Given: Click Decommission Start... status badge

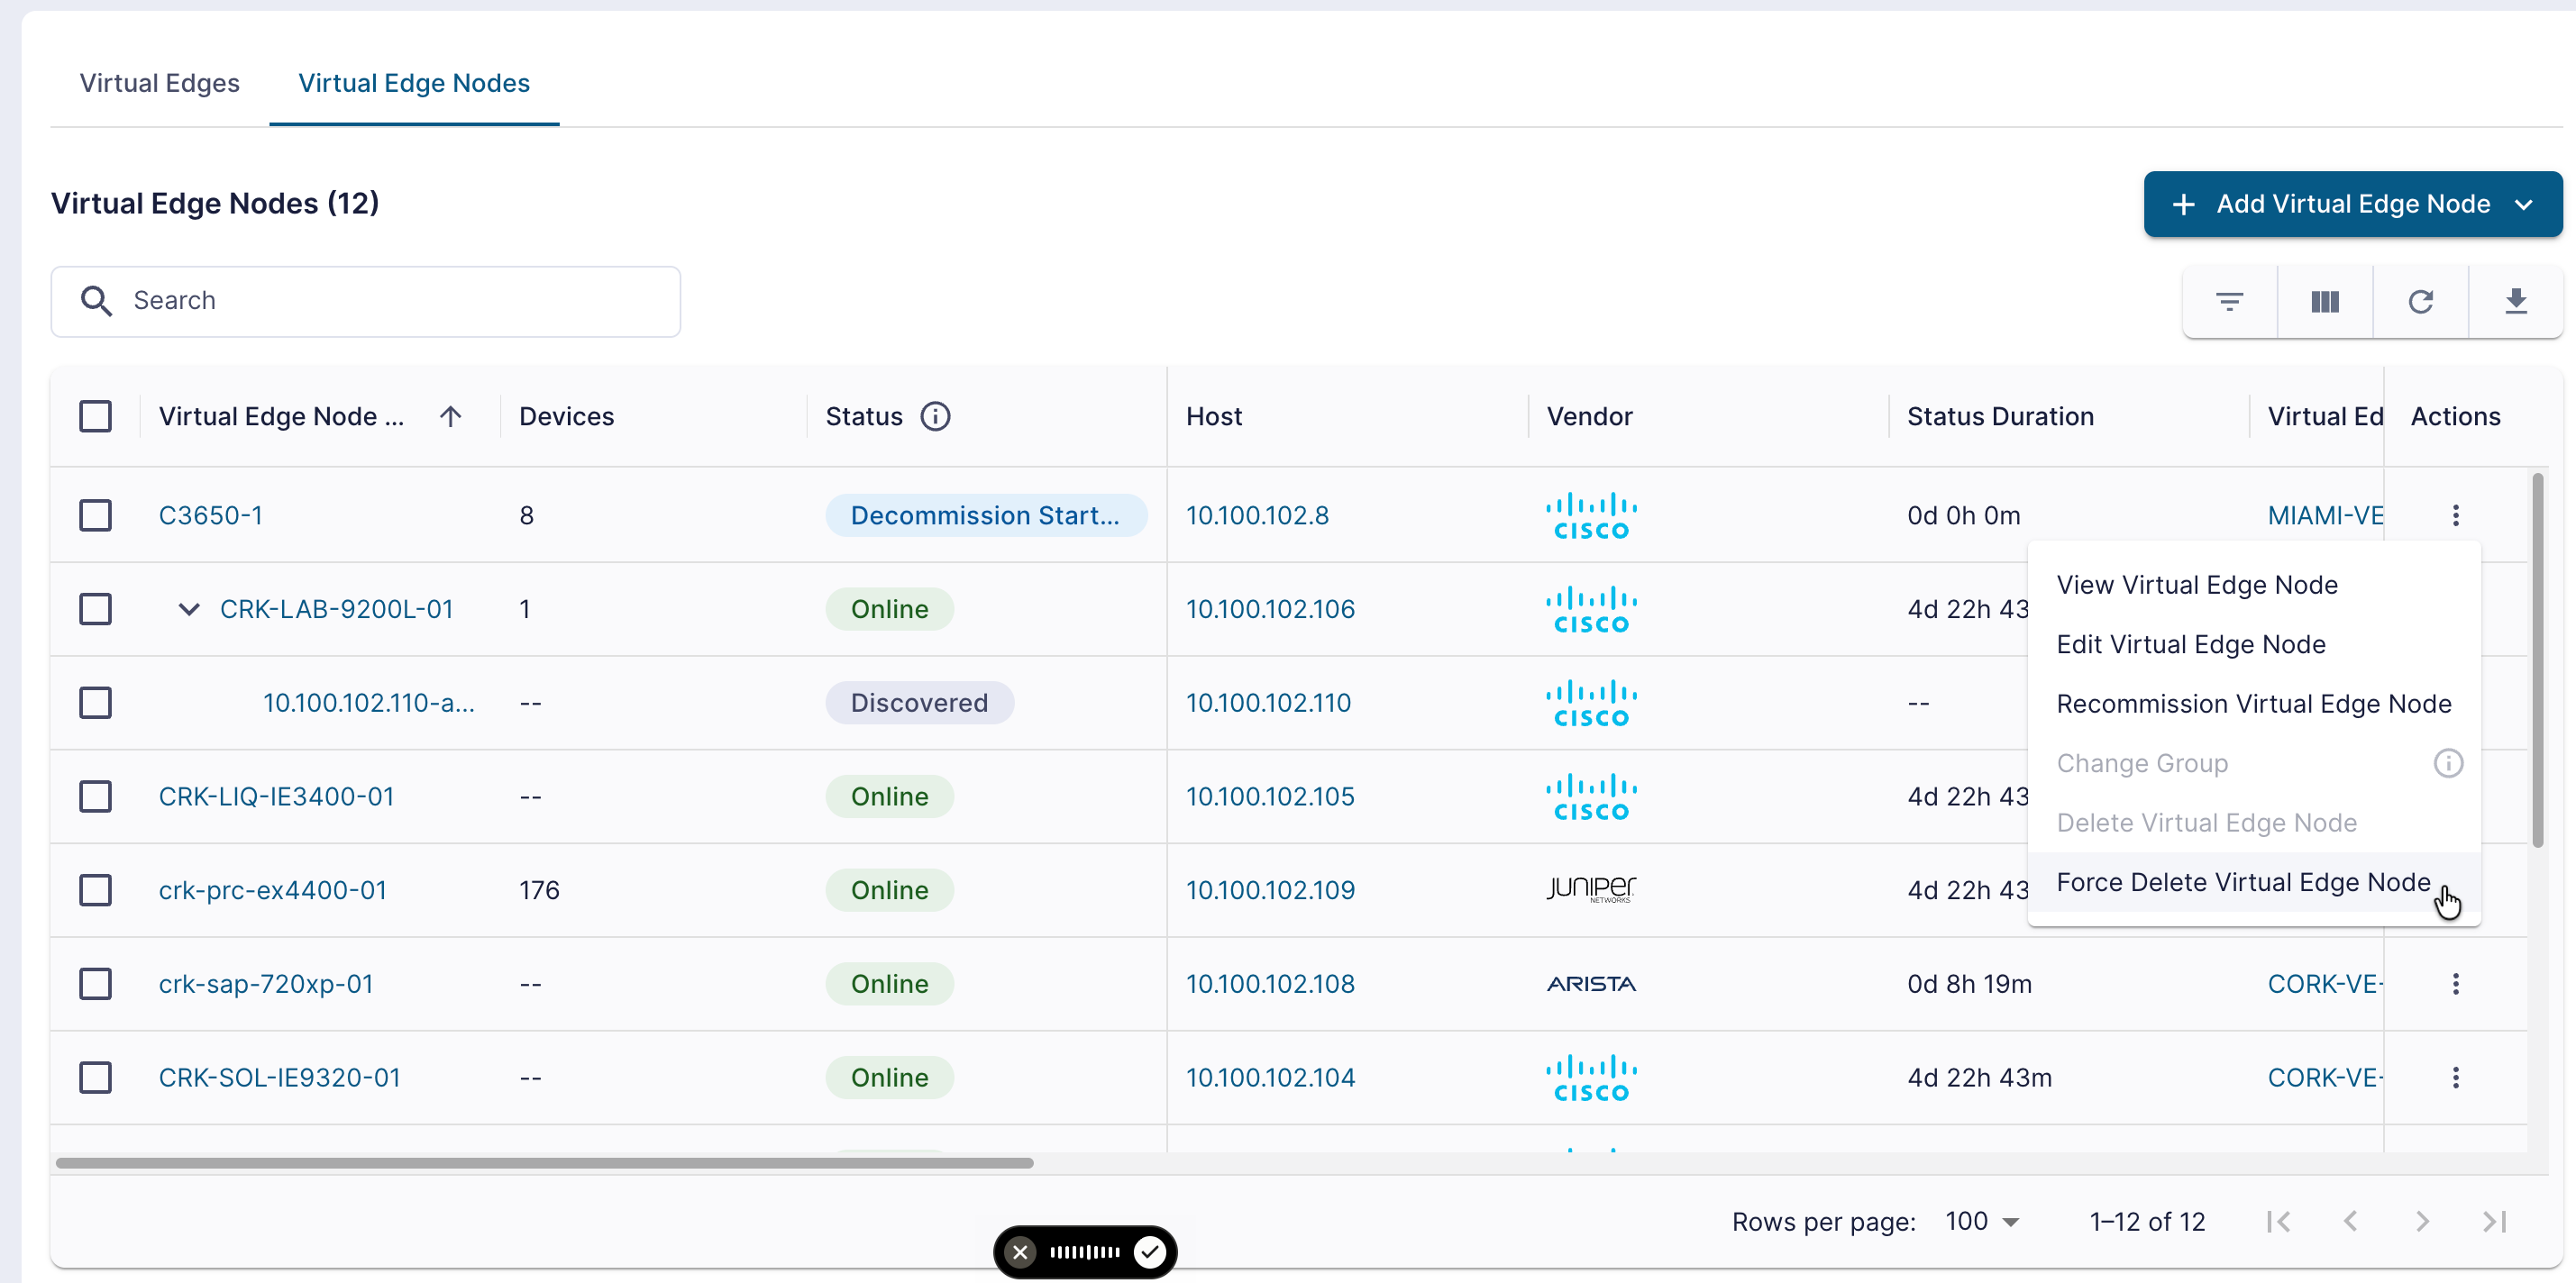Looking at the screenshot, I should click(x=985, y=515).
